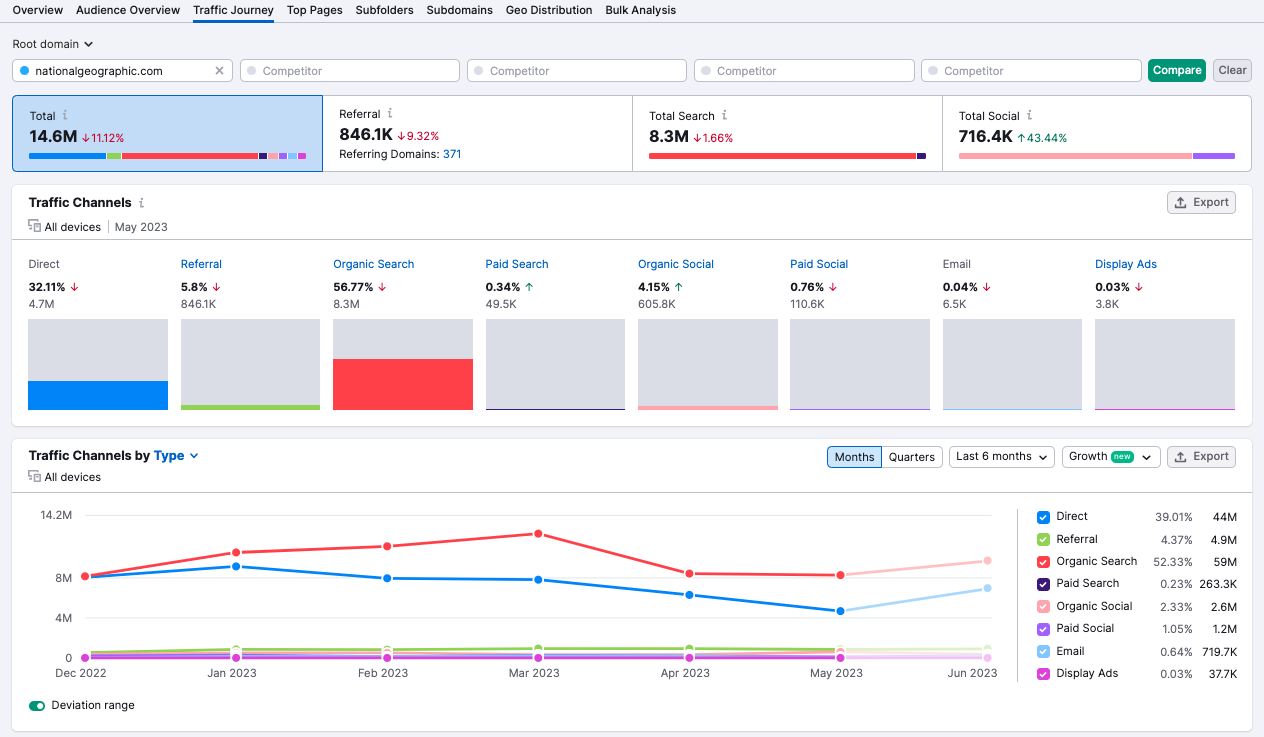
Task: Open the 371 Referring Domains link
Action: click(451, 155)
